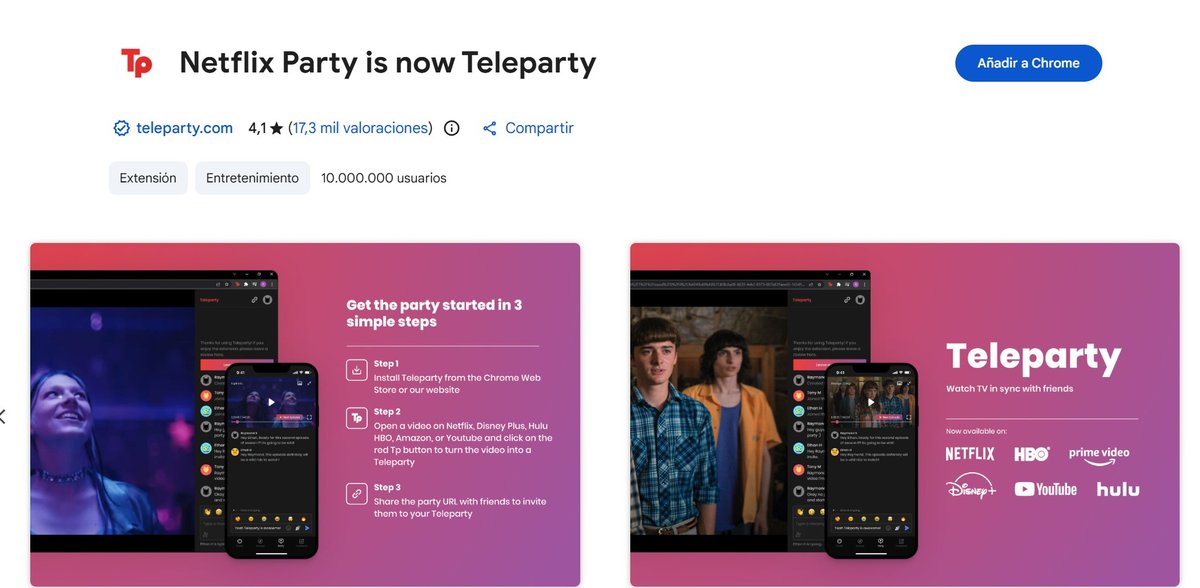Click the download icon beside Step 1
Viewport: 1200px width, 588px height.
pos(356,370)
